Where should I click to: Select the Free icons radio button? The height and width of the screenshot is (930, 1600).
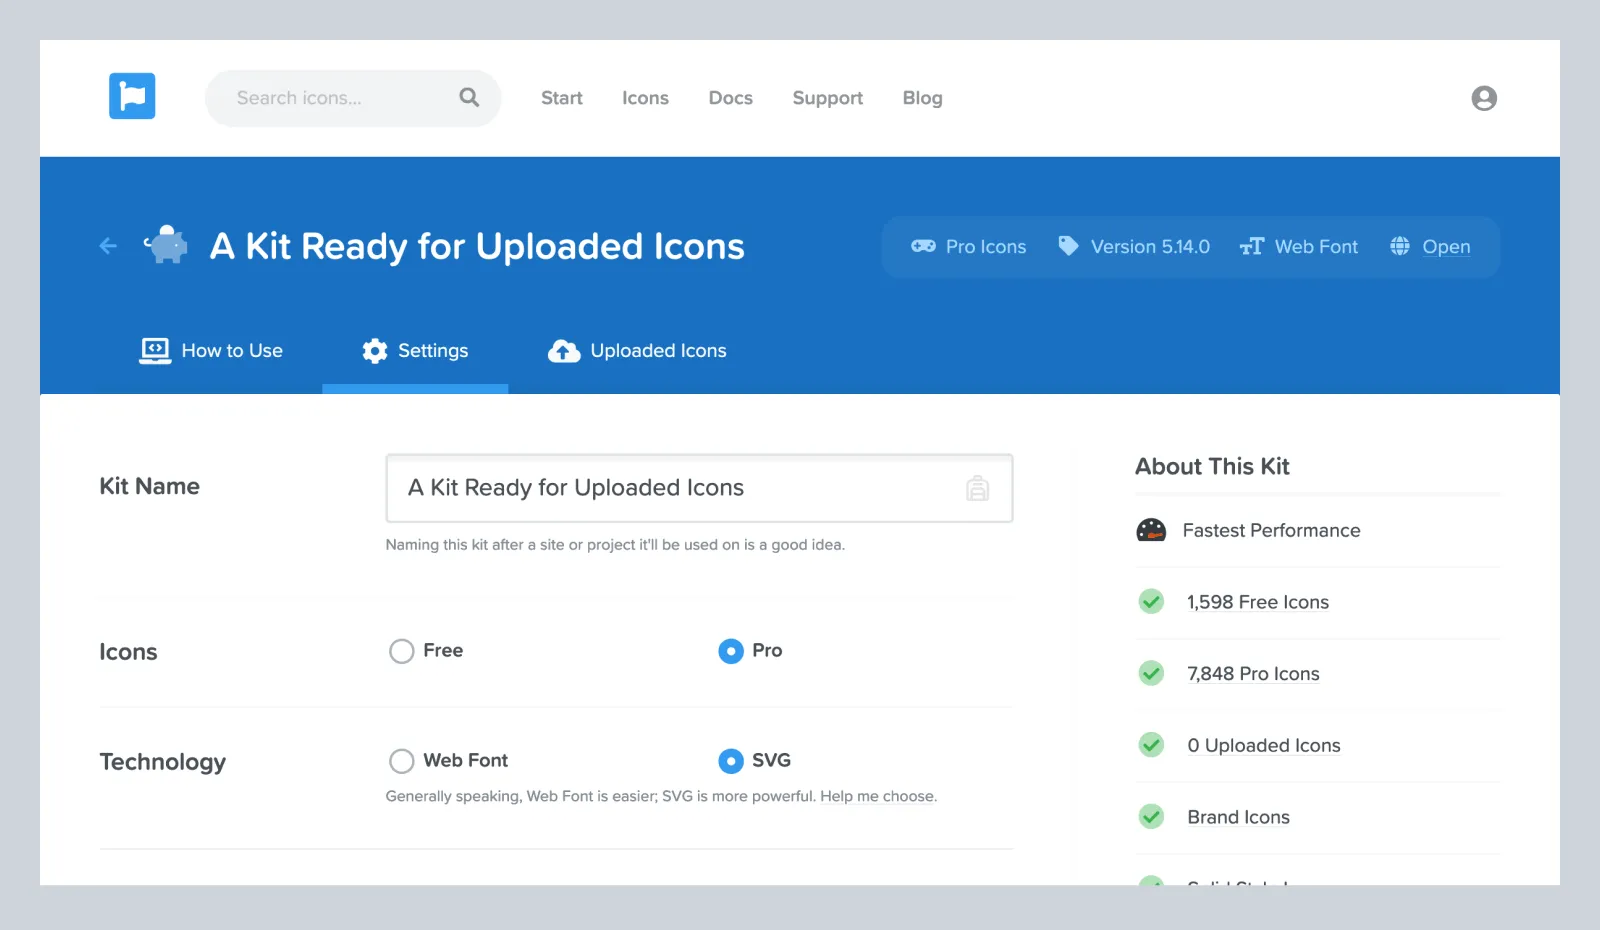pos(401,651)
